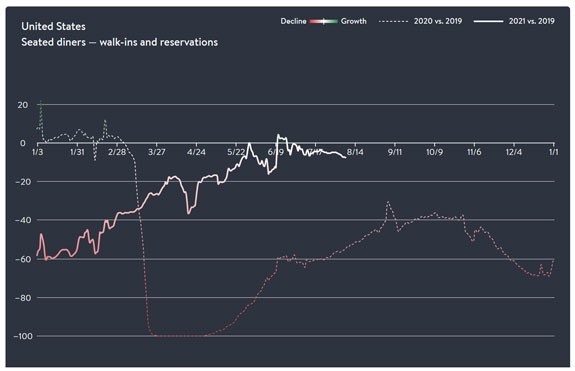Screen dimensions: 575x371
Task: Click the end point of the solid 2021 line
Action: pyautogui.click(x=345, y=158)
